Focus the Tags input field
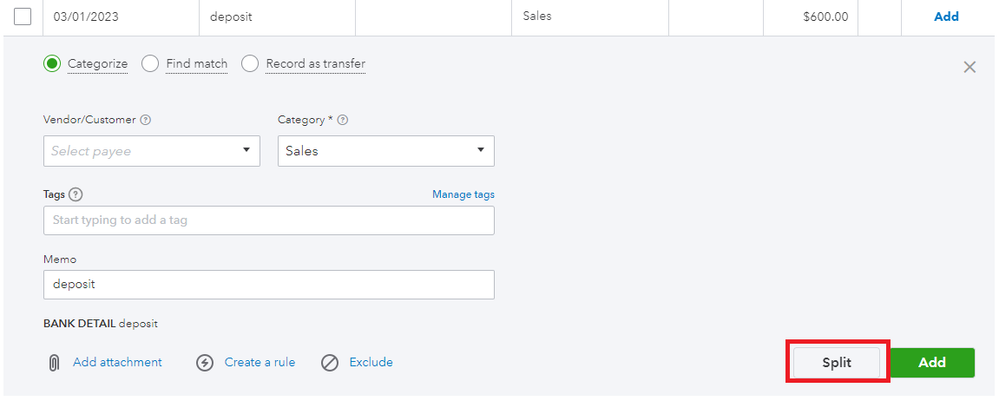Screen dimensions: 999x401 click(x=269, y=220)
